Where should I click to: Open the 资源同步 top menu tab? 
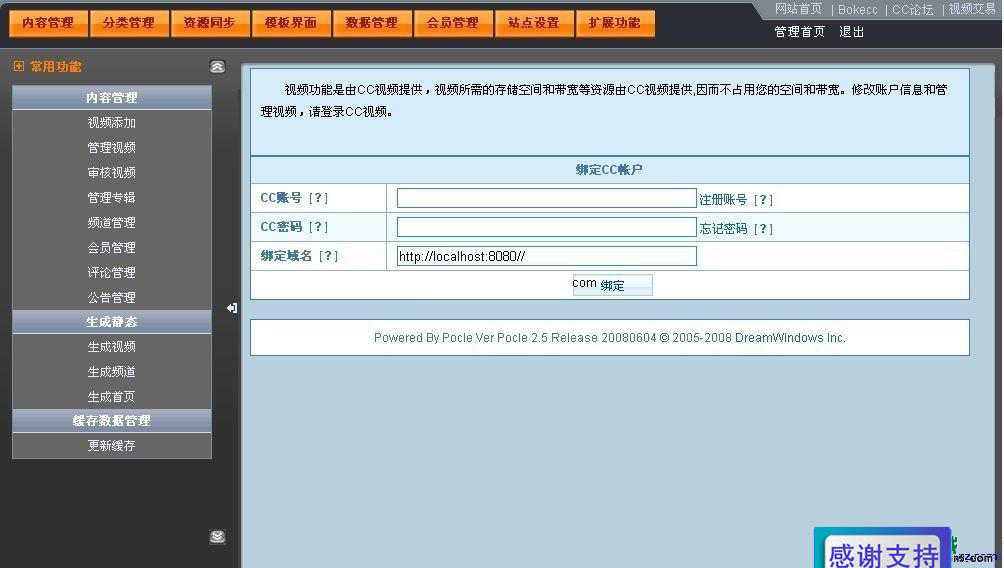point(210,24)
